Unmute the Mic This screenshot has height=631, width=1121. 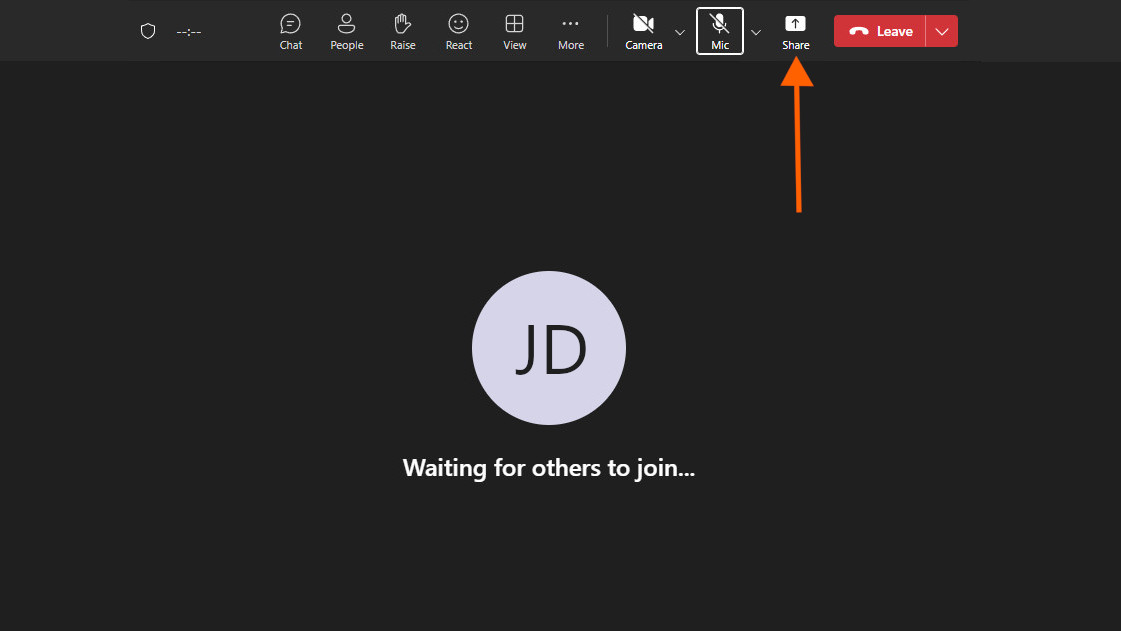point(719,31)
